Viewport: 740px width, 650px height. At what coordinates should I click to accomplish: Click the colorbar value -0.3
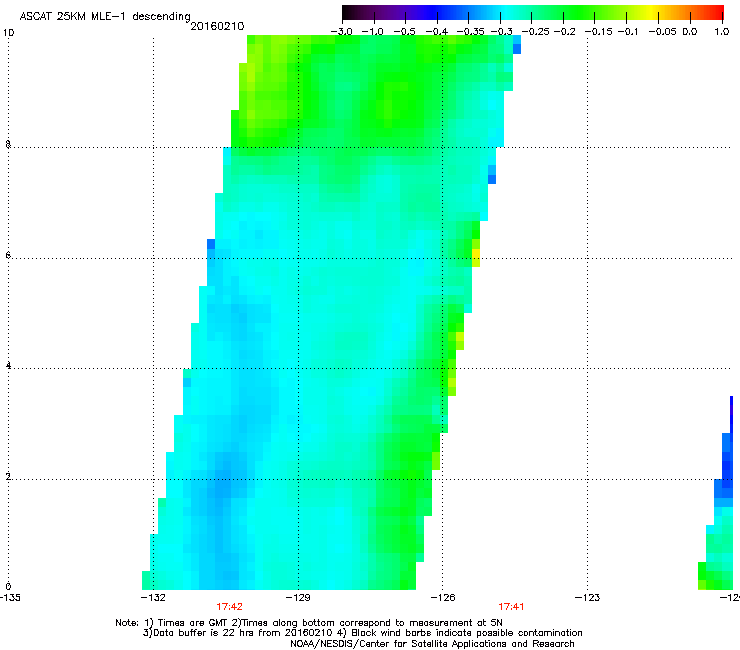(501, 32)
